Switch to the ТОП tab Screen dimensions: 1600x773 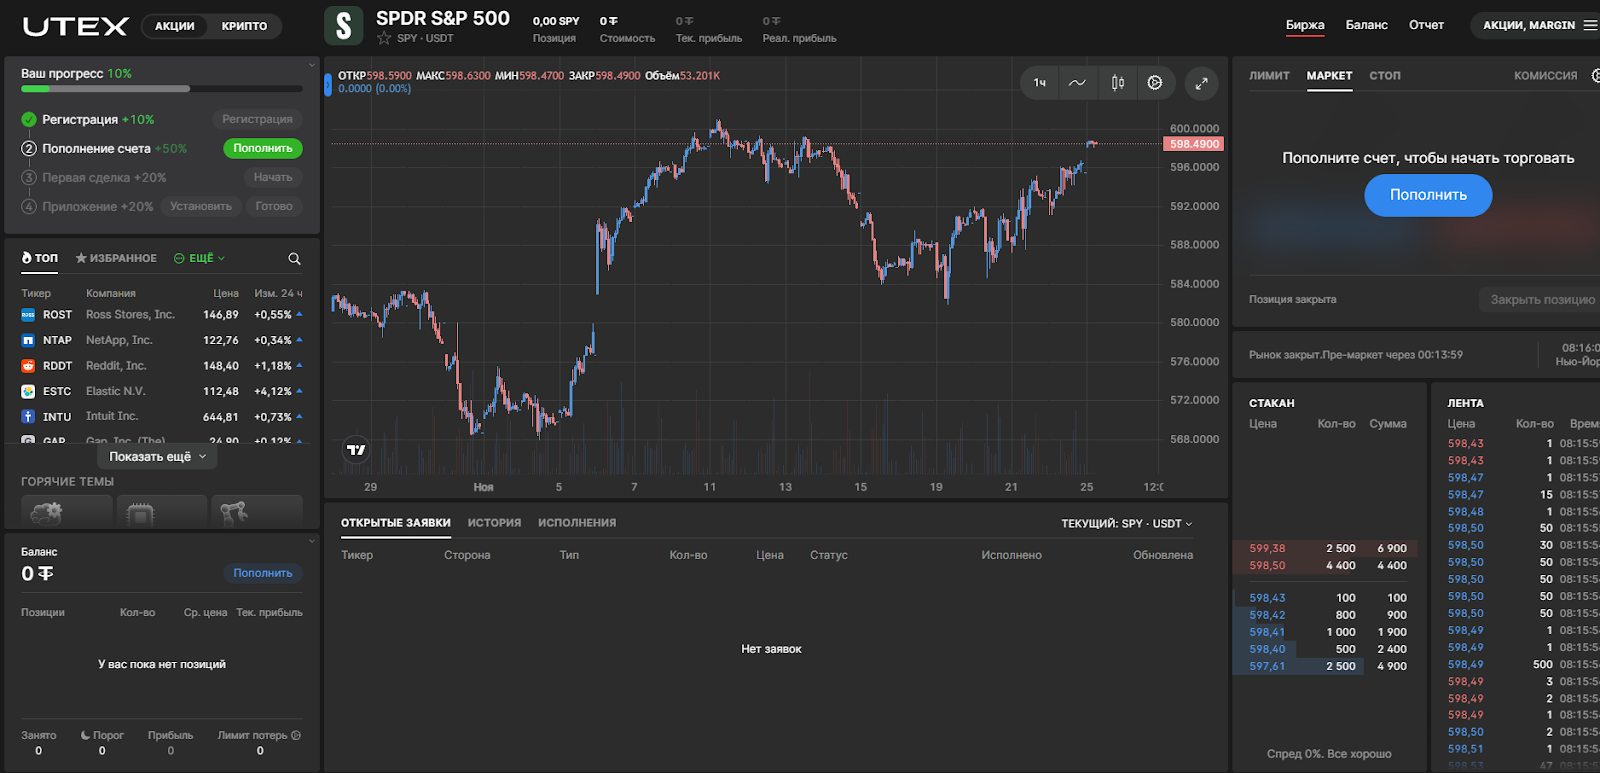[40, 258]
